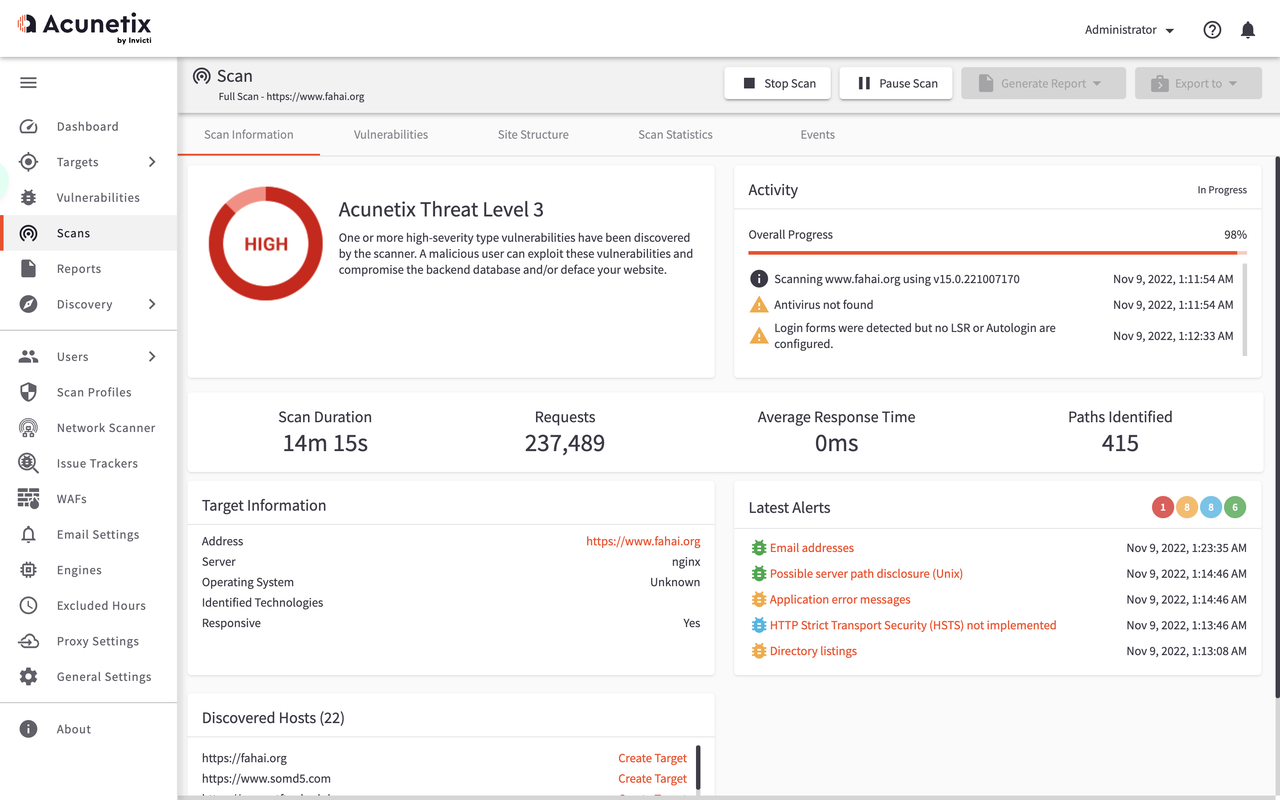
Task: Expand the Targets submenu chevron
Action: tap(152, 162)
